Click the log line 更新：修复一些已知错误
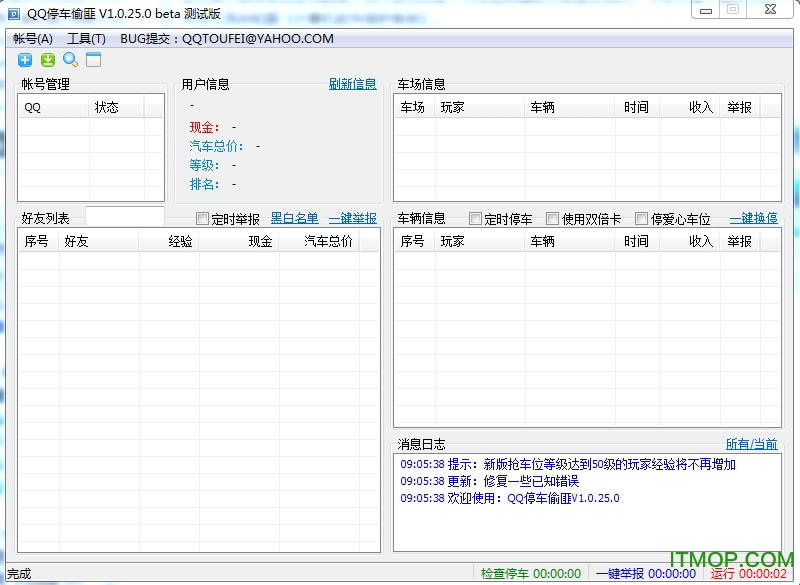 pyautogui.click(x=489, y=481)
